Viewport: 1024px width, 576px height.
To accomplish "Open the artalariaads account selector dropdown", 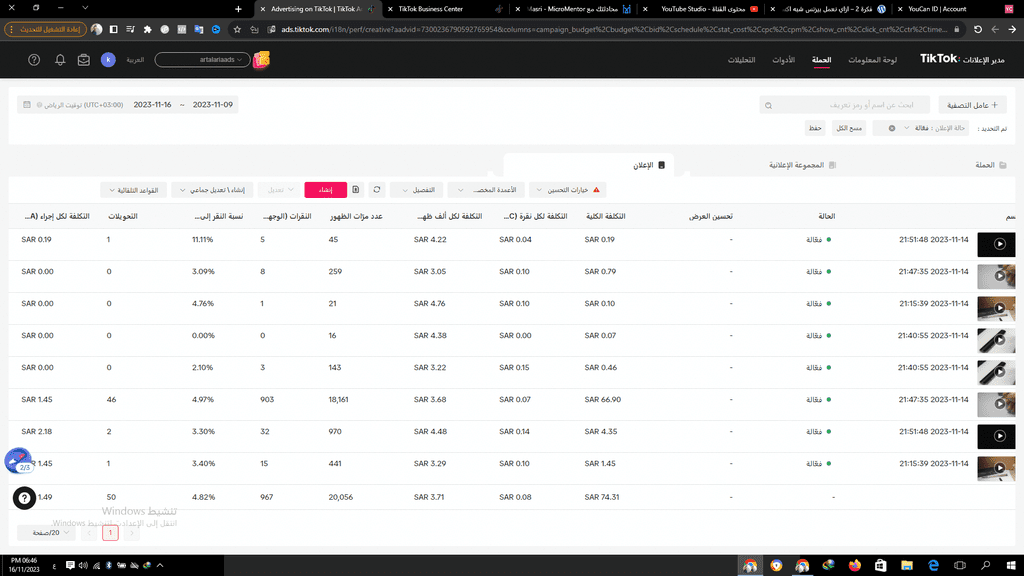I will pyautogui.click(x=202, y=60).
